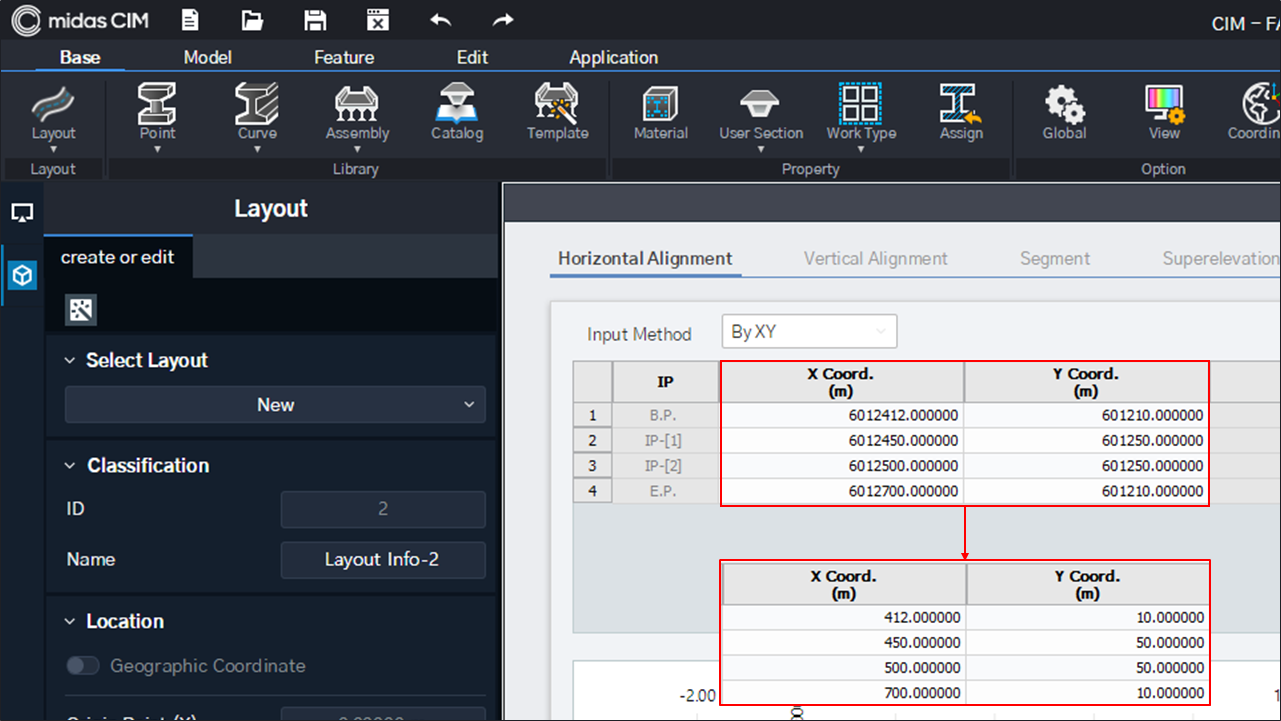Open the Coordinate option tool
Image resolution: width=1281 pixels, height=721 pixels.
(x=1255, y=112)
